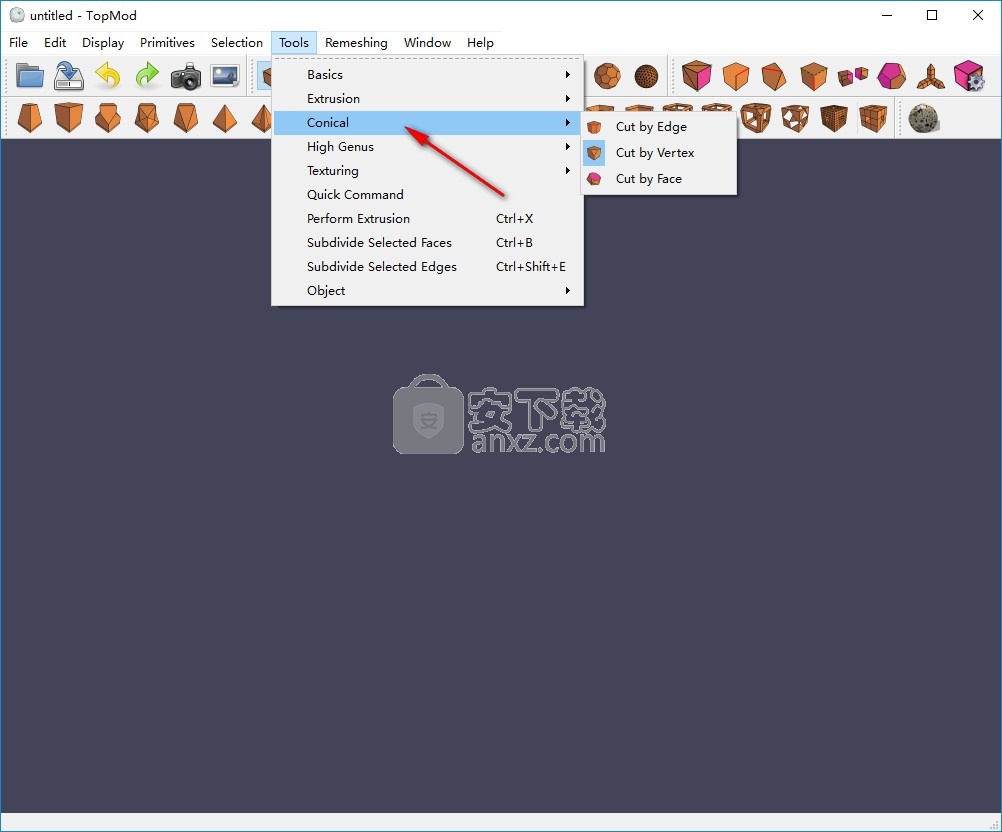
Task: Select Cut by Vertex in Conical submenu
Action: 659,153
